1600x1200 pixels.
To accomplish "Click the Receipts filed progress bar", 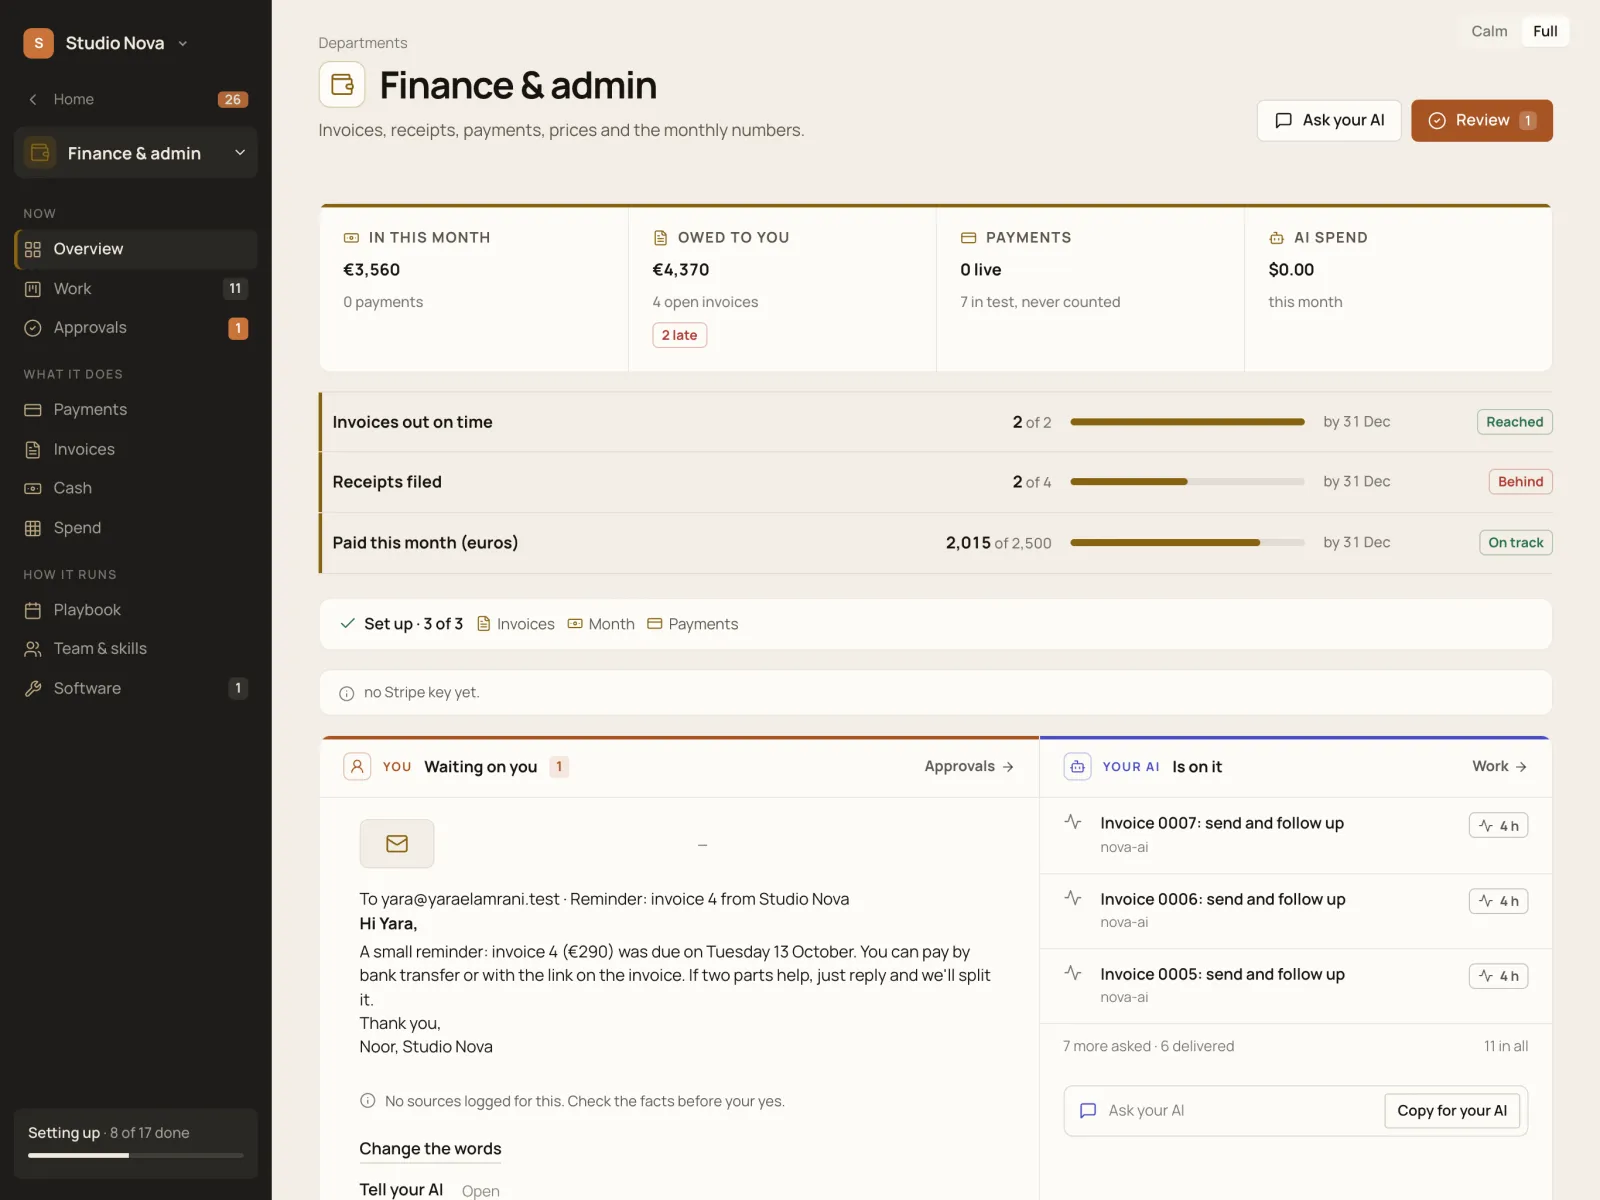I will pos(1187,482).
